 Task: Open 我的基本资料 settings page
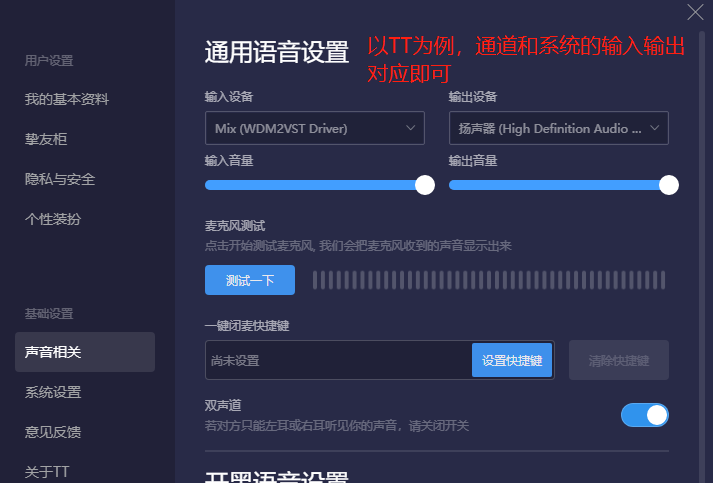[x=67, y=99]
